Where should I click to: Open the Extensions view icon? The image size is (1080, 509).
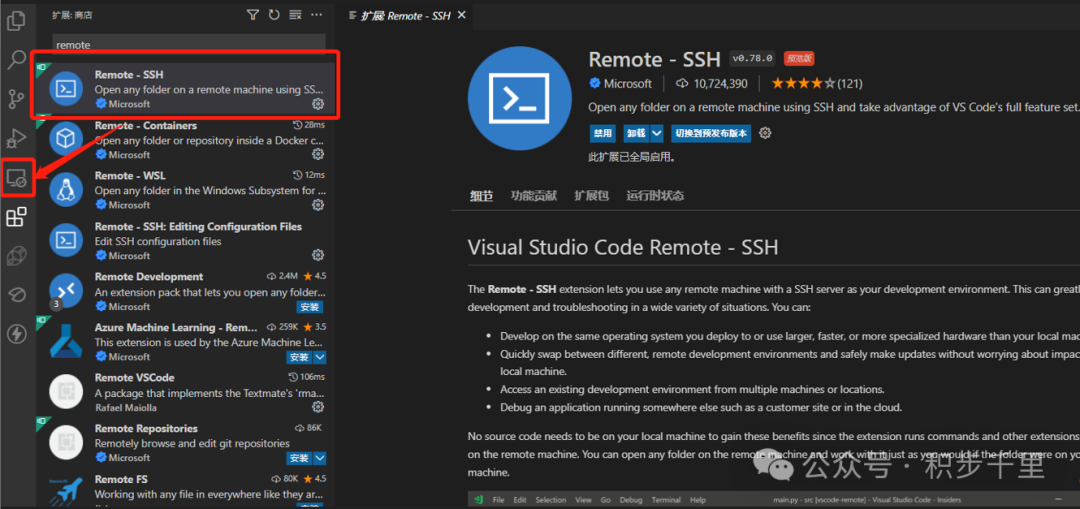click(16, 218)
